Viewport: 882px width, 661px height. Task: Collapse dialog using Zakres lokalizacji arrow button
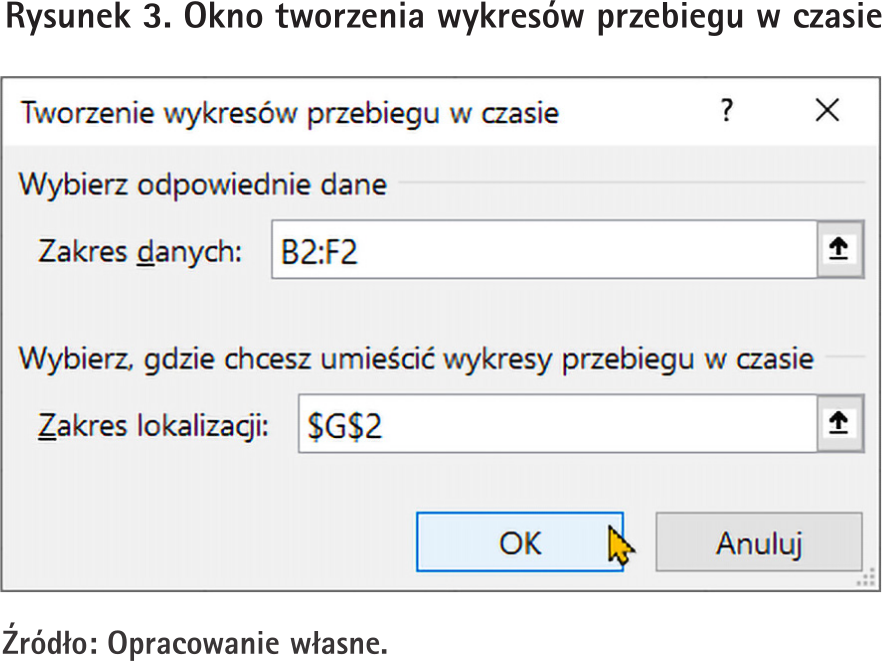tap(840, 424)
